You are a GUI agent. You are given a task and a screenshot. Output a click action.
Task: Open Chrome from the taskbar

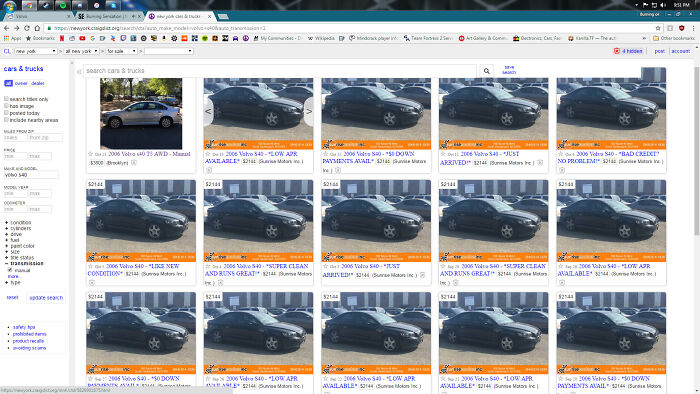coord(29,5)
